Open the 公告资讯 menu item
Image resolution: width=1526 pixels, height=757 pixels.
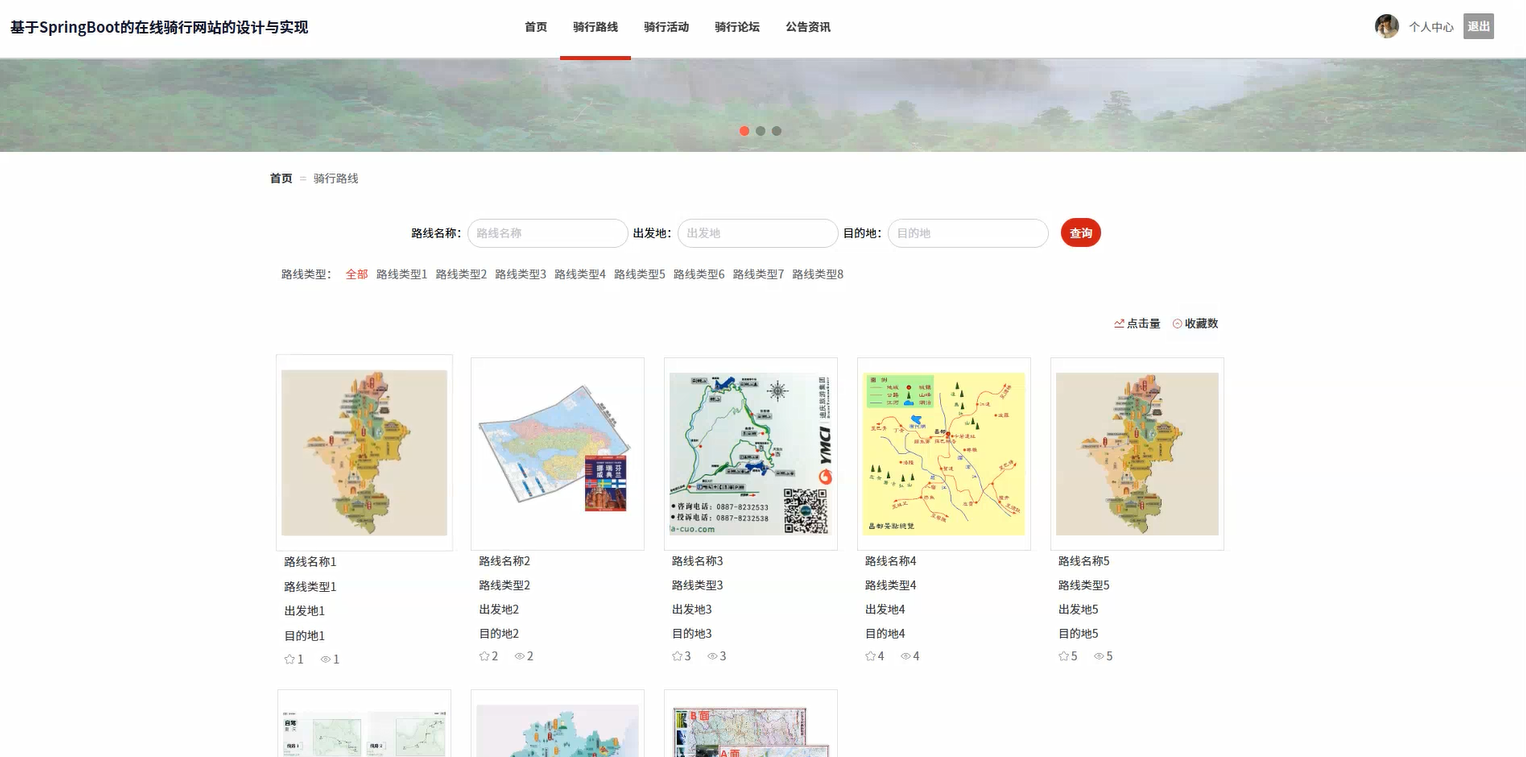pos(808,27)
